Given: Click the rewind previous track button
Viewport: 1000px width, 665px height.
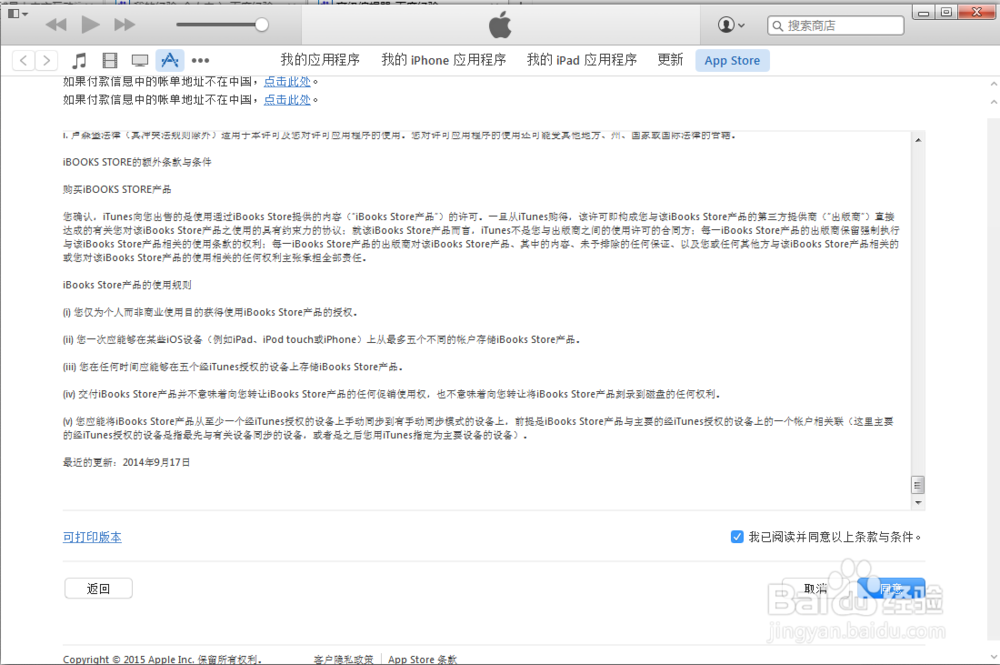Looking at the screenshot, I should tap(56, 25).
